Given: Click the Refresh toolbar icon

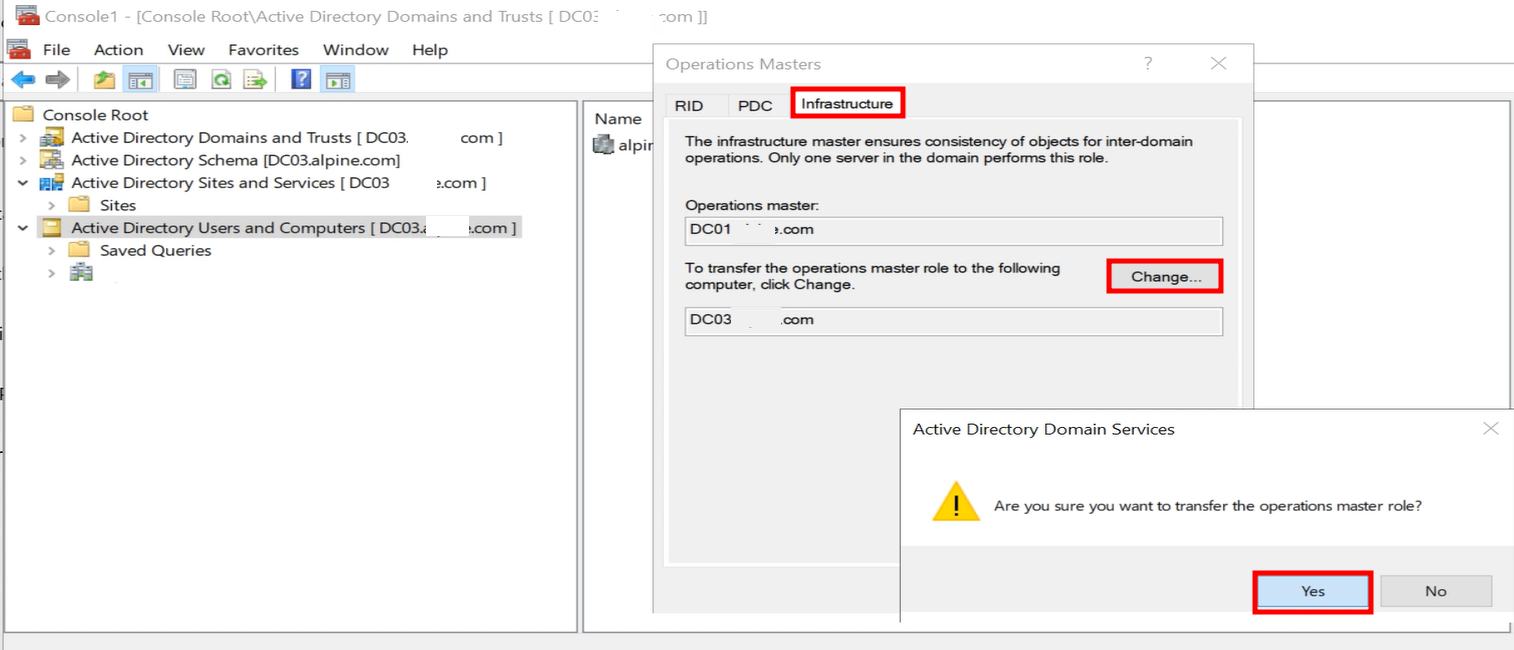Looking at the screenshot, I should (x=221, y=80).
